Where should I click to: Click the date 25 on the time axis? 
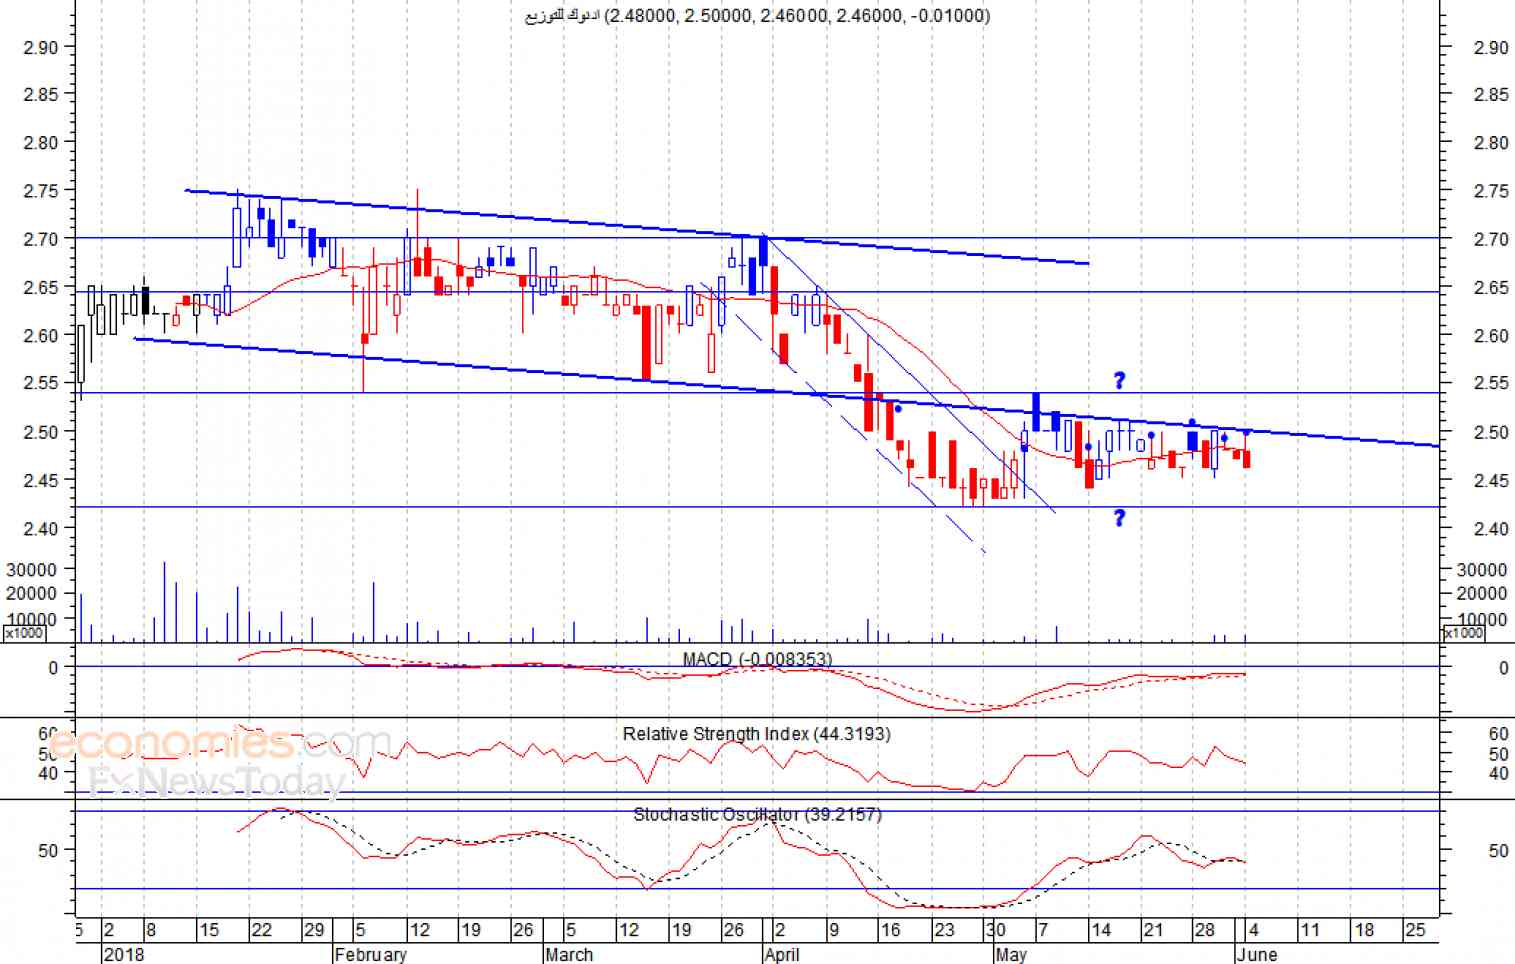[x=1415, y=930]
